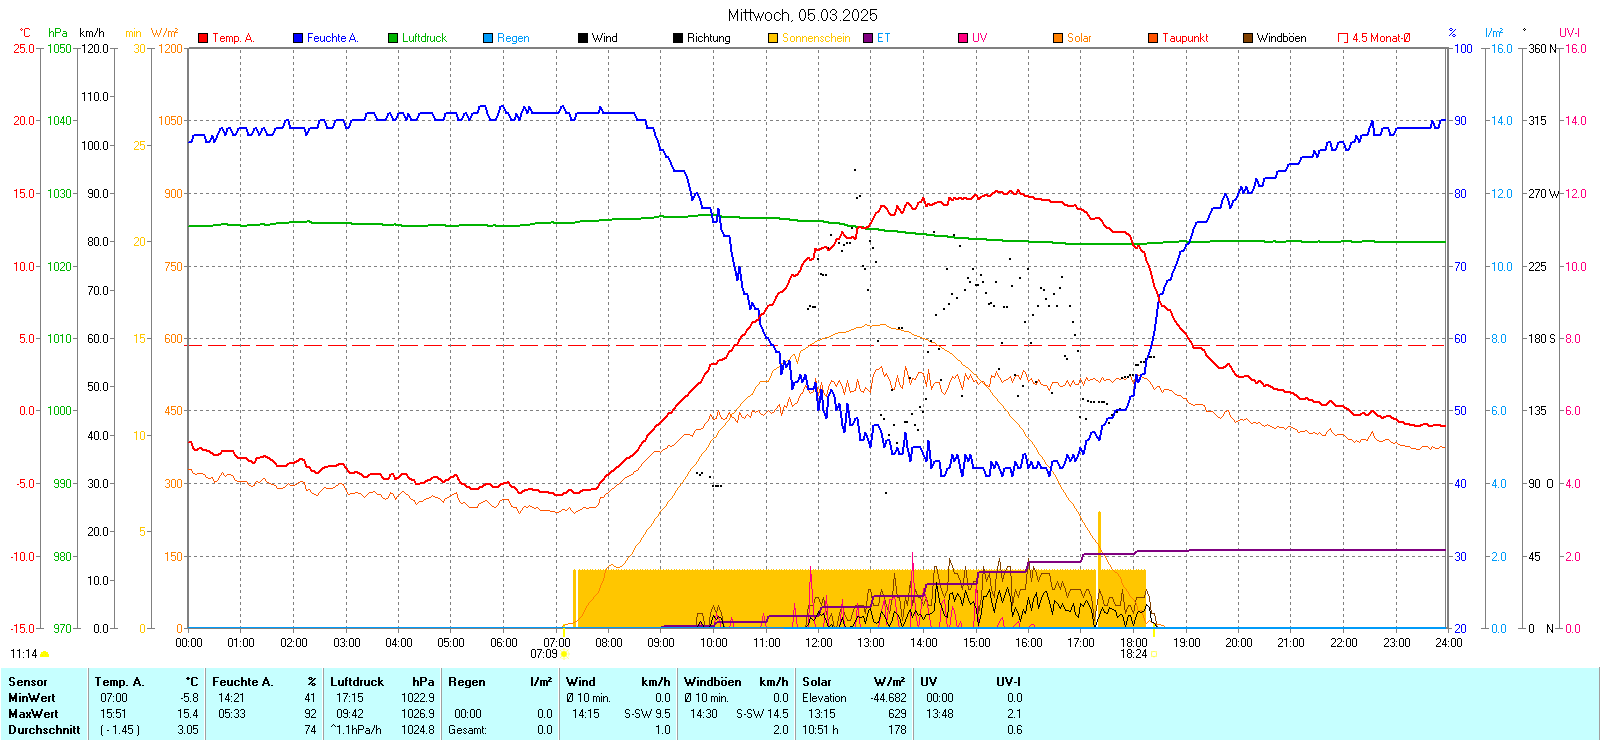The image size is (1600, 740).
Task: Toggle the 4.5 Monat-Ø checkbox
Action: [x=1343, y=38]
